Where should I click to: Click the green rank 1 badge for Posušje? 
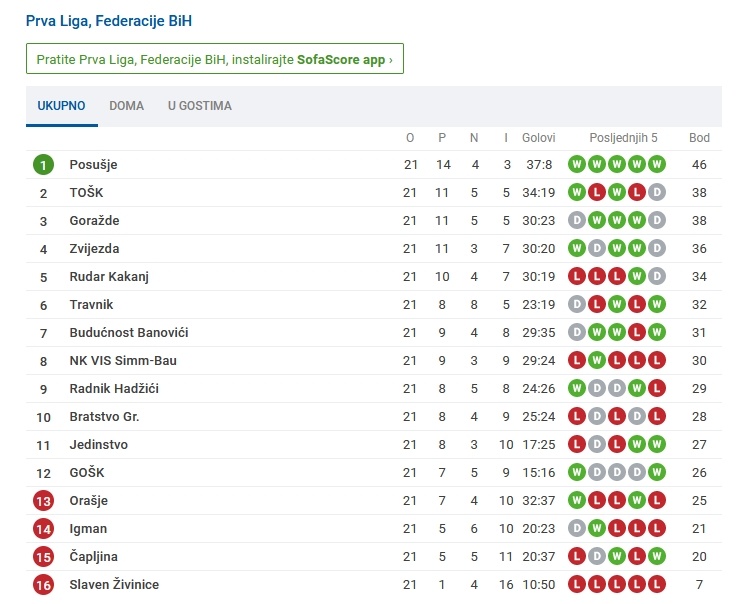coord(43,165)
